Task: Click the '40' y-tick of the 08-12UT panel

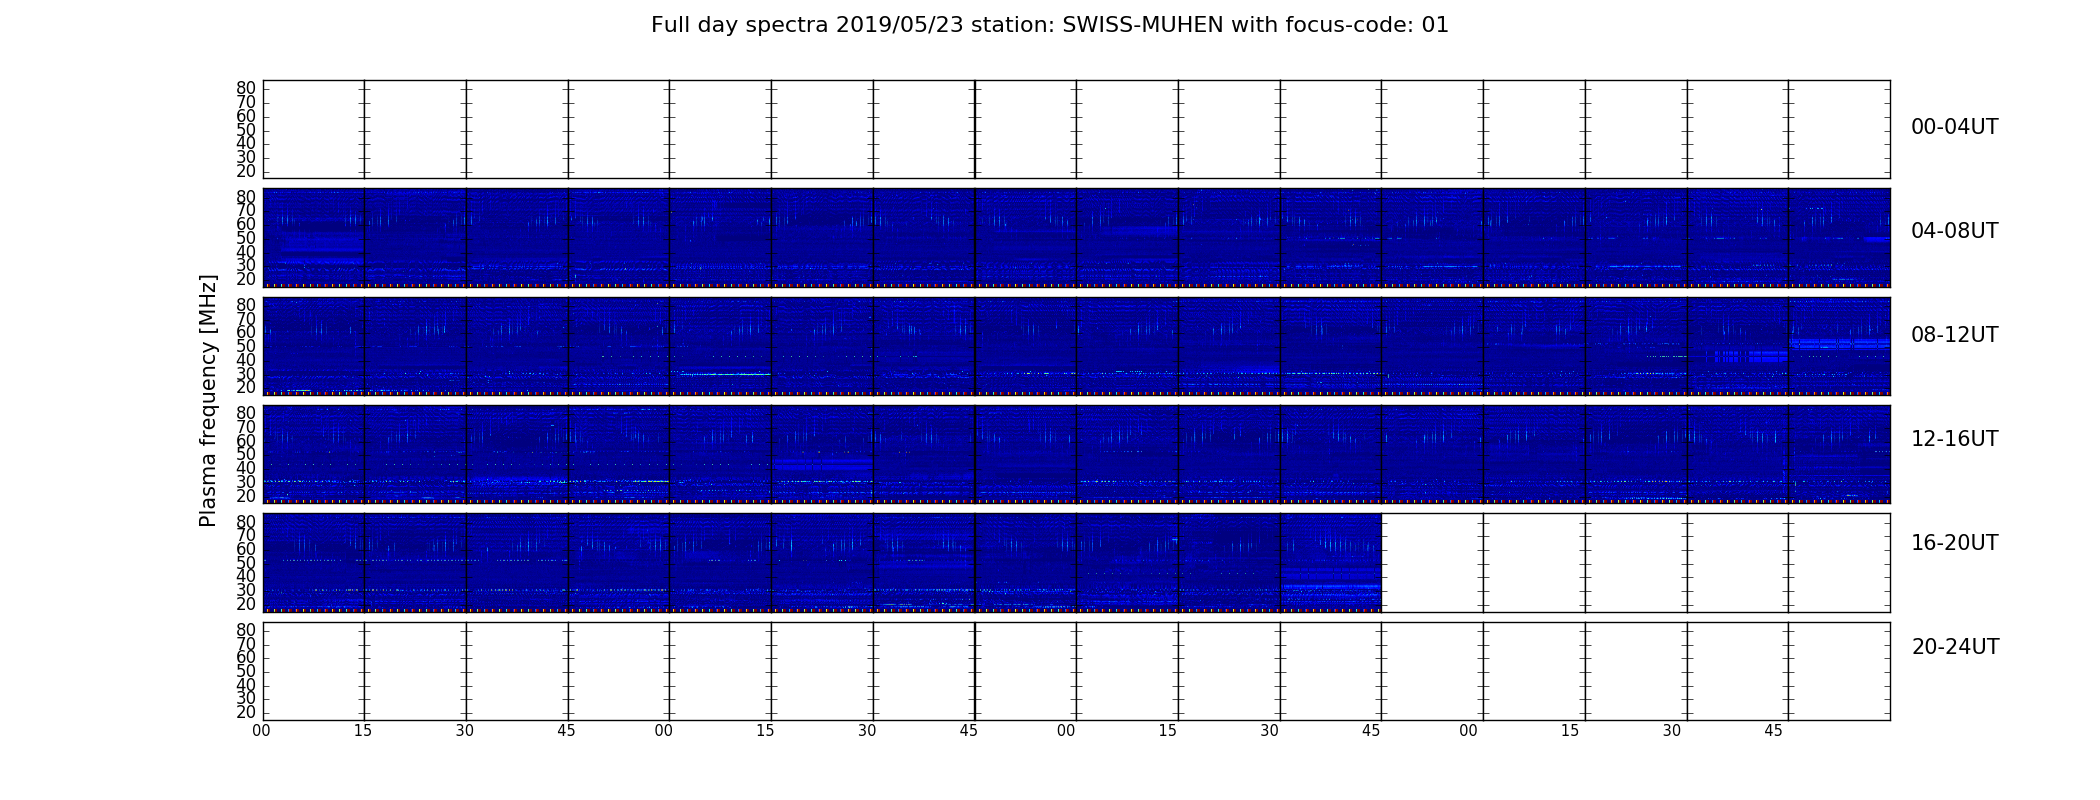Action: click(x=246, y=360)
